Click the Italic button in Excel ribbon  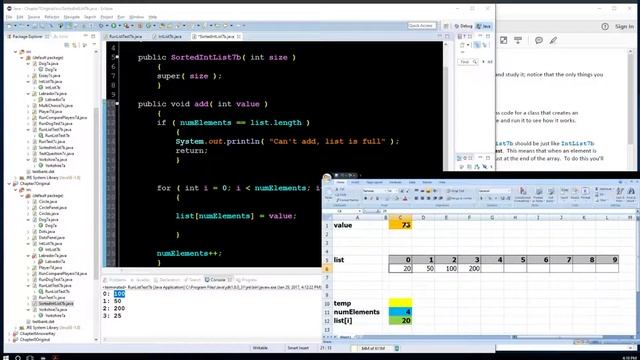tap(371, 198)
